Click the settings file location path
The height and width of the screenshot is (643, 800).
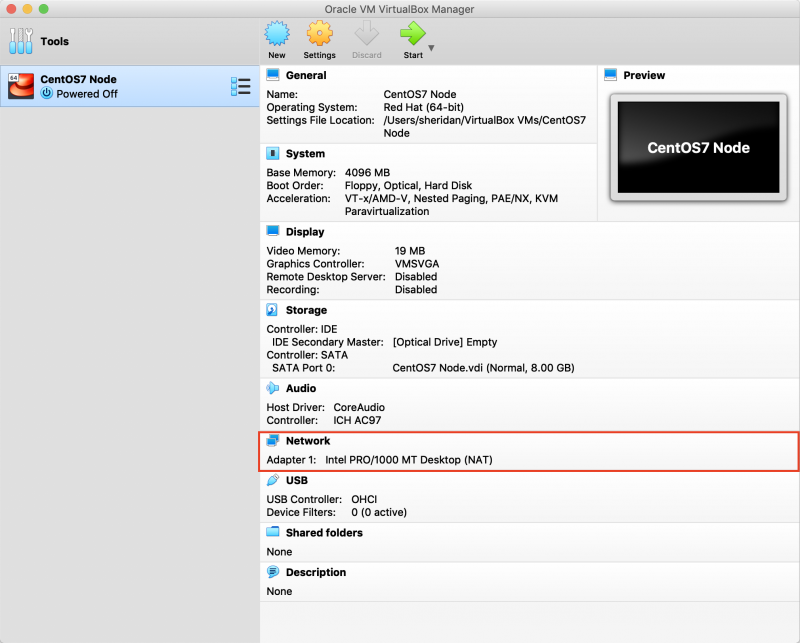click(485, 127)
